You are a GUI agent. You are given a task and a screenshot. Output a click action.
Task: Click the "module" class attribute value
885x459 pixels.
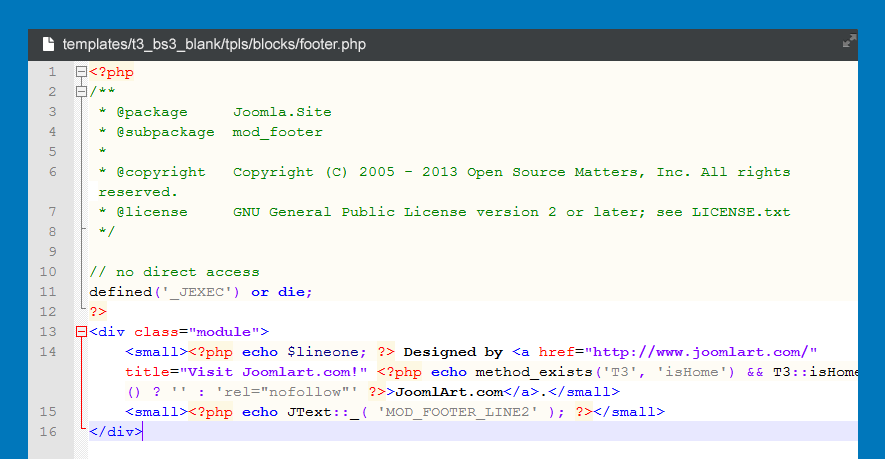(225, 332)
